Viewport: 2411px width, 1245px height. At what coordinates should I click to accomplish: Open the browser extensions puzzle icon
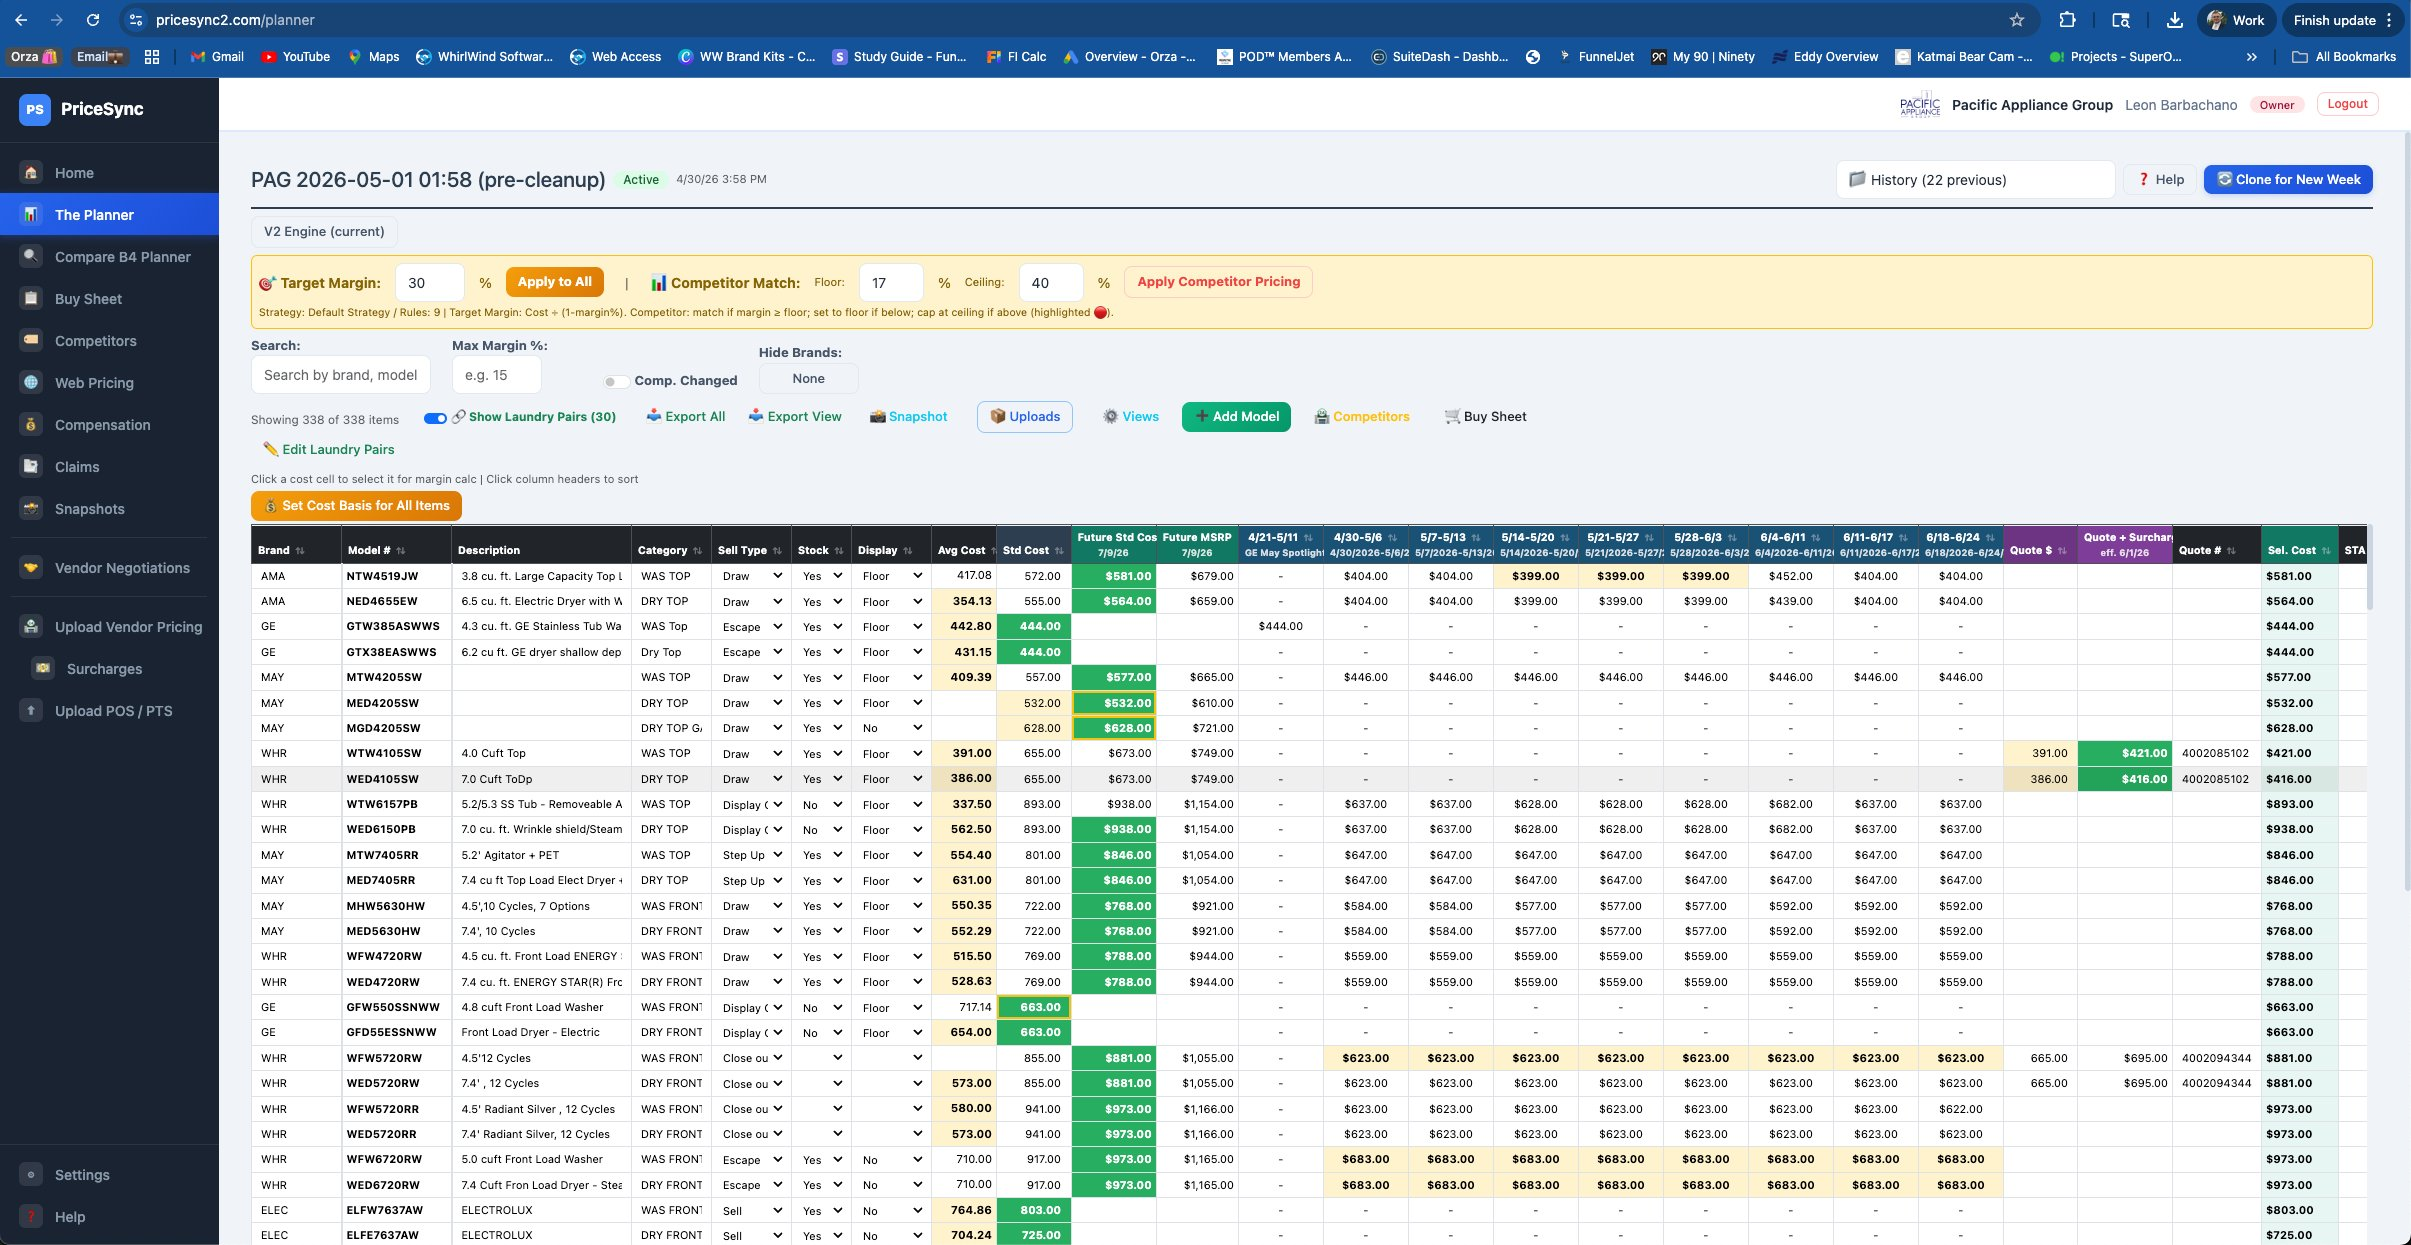click(x=2068, y=20)
